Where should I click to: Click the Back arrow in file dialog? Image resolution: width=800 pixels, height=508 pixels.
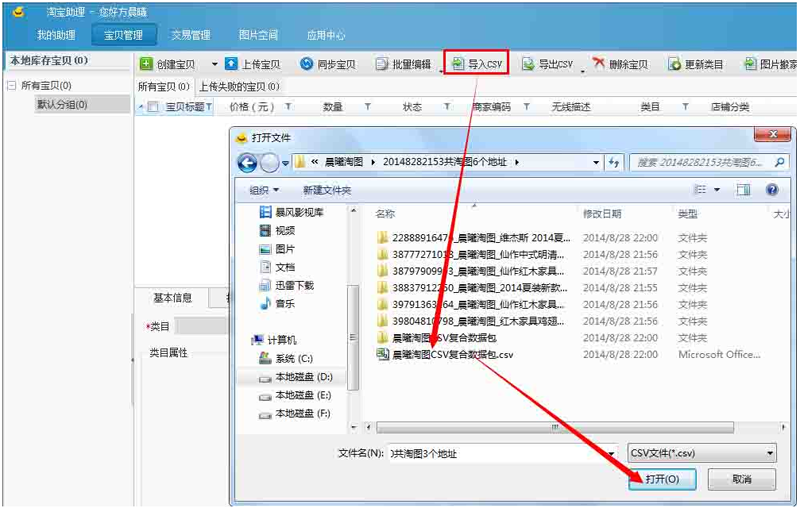[x=247, y=163]
